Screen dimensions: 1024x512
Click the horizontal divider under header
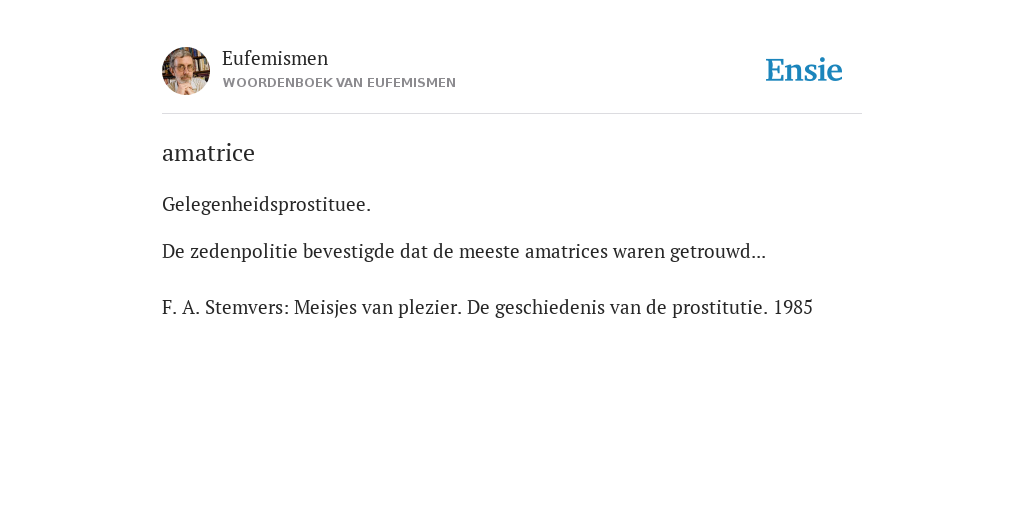[512, 114]
